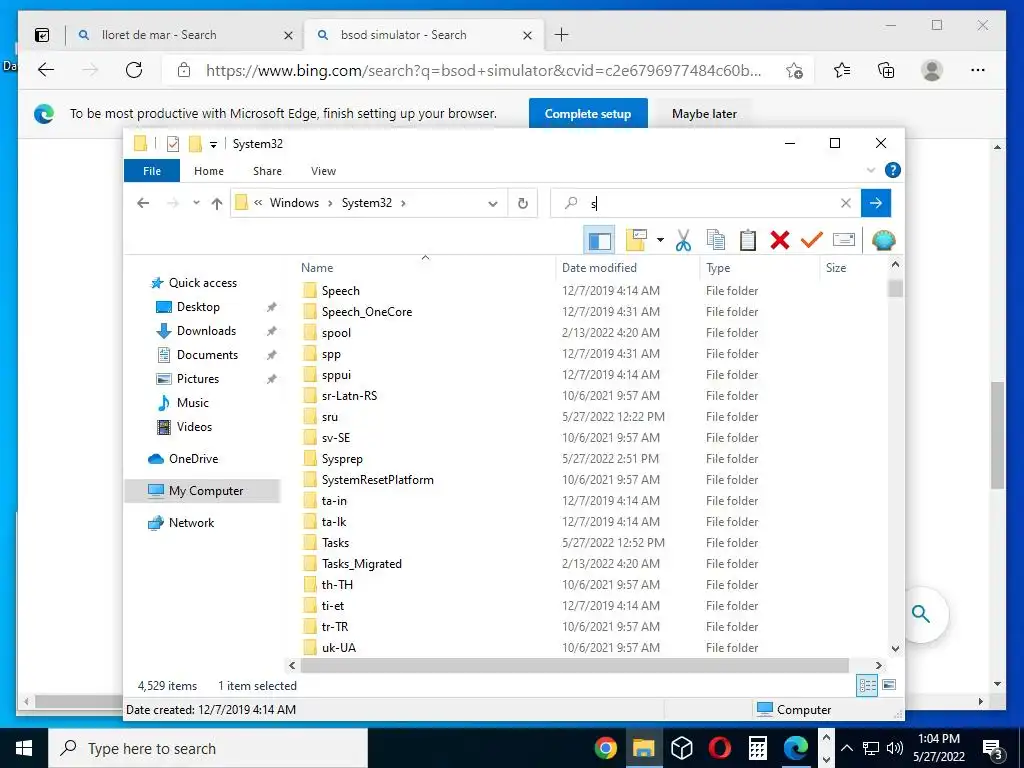Open the Share ribbon tab
The width and height of the screenshot is (1024, 768).
267,171
